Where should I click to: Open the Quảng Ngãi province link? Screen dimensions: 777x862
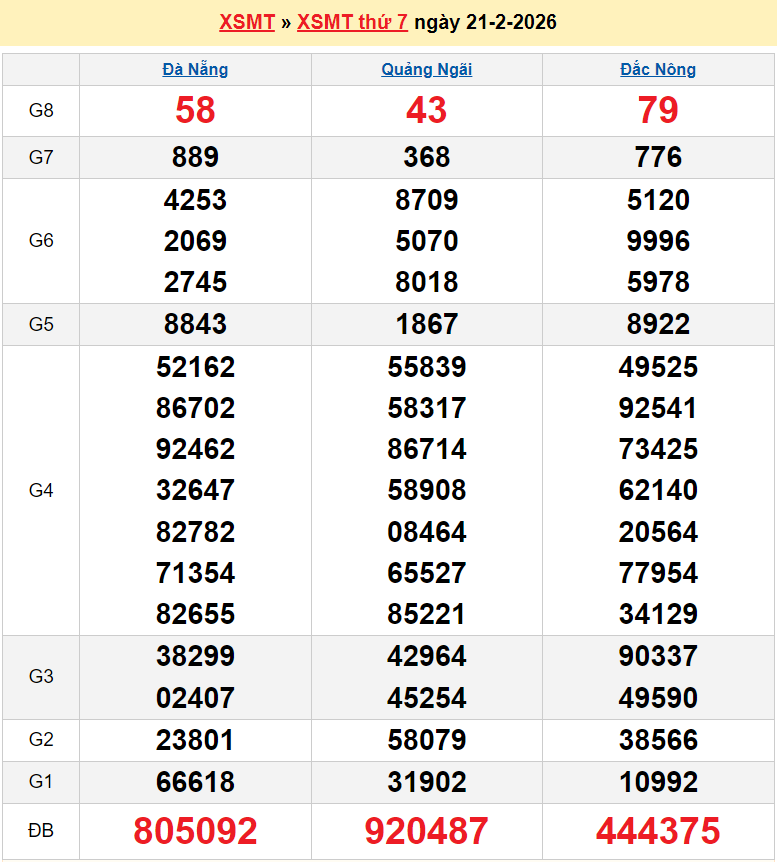point(427,69)
